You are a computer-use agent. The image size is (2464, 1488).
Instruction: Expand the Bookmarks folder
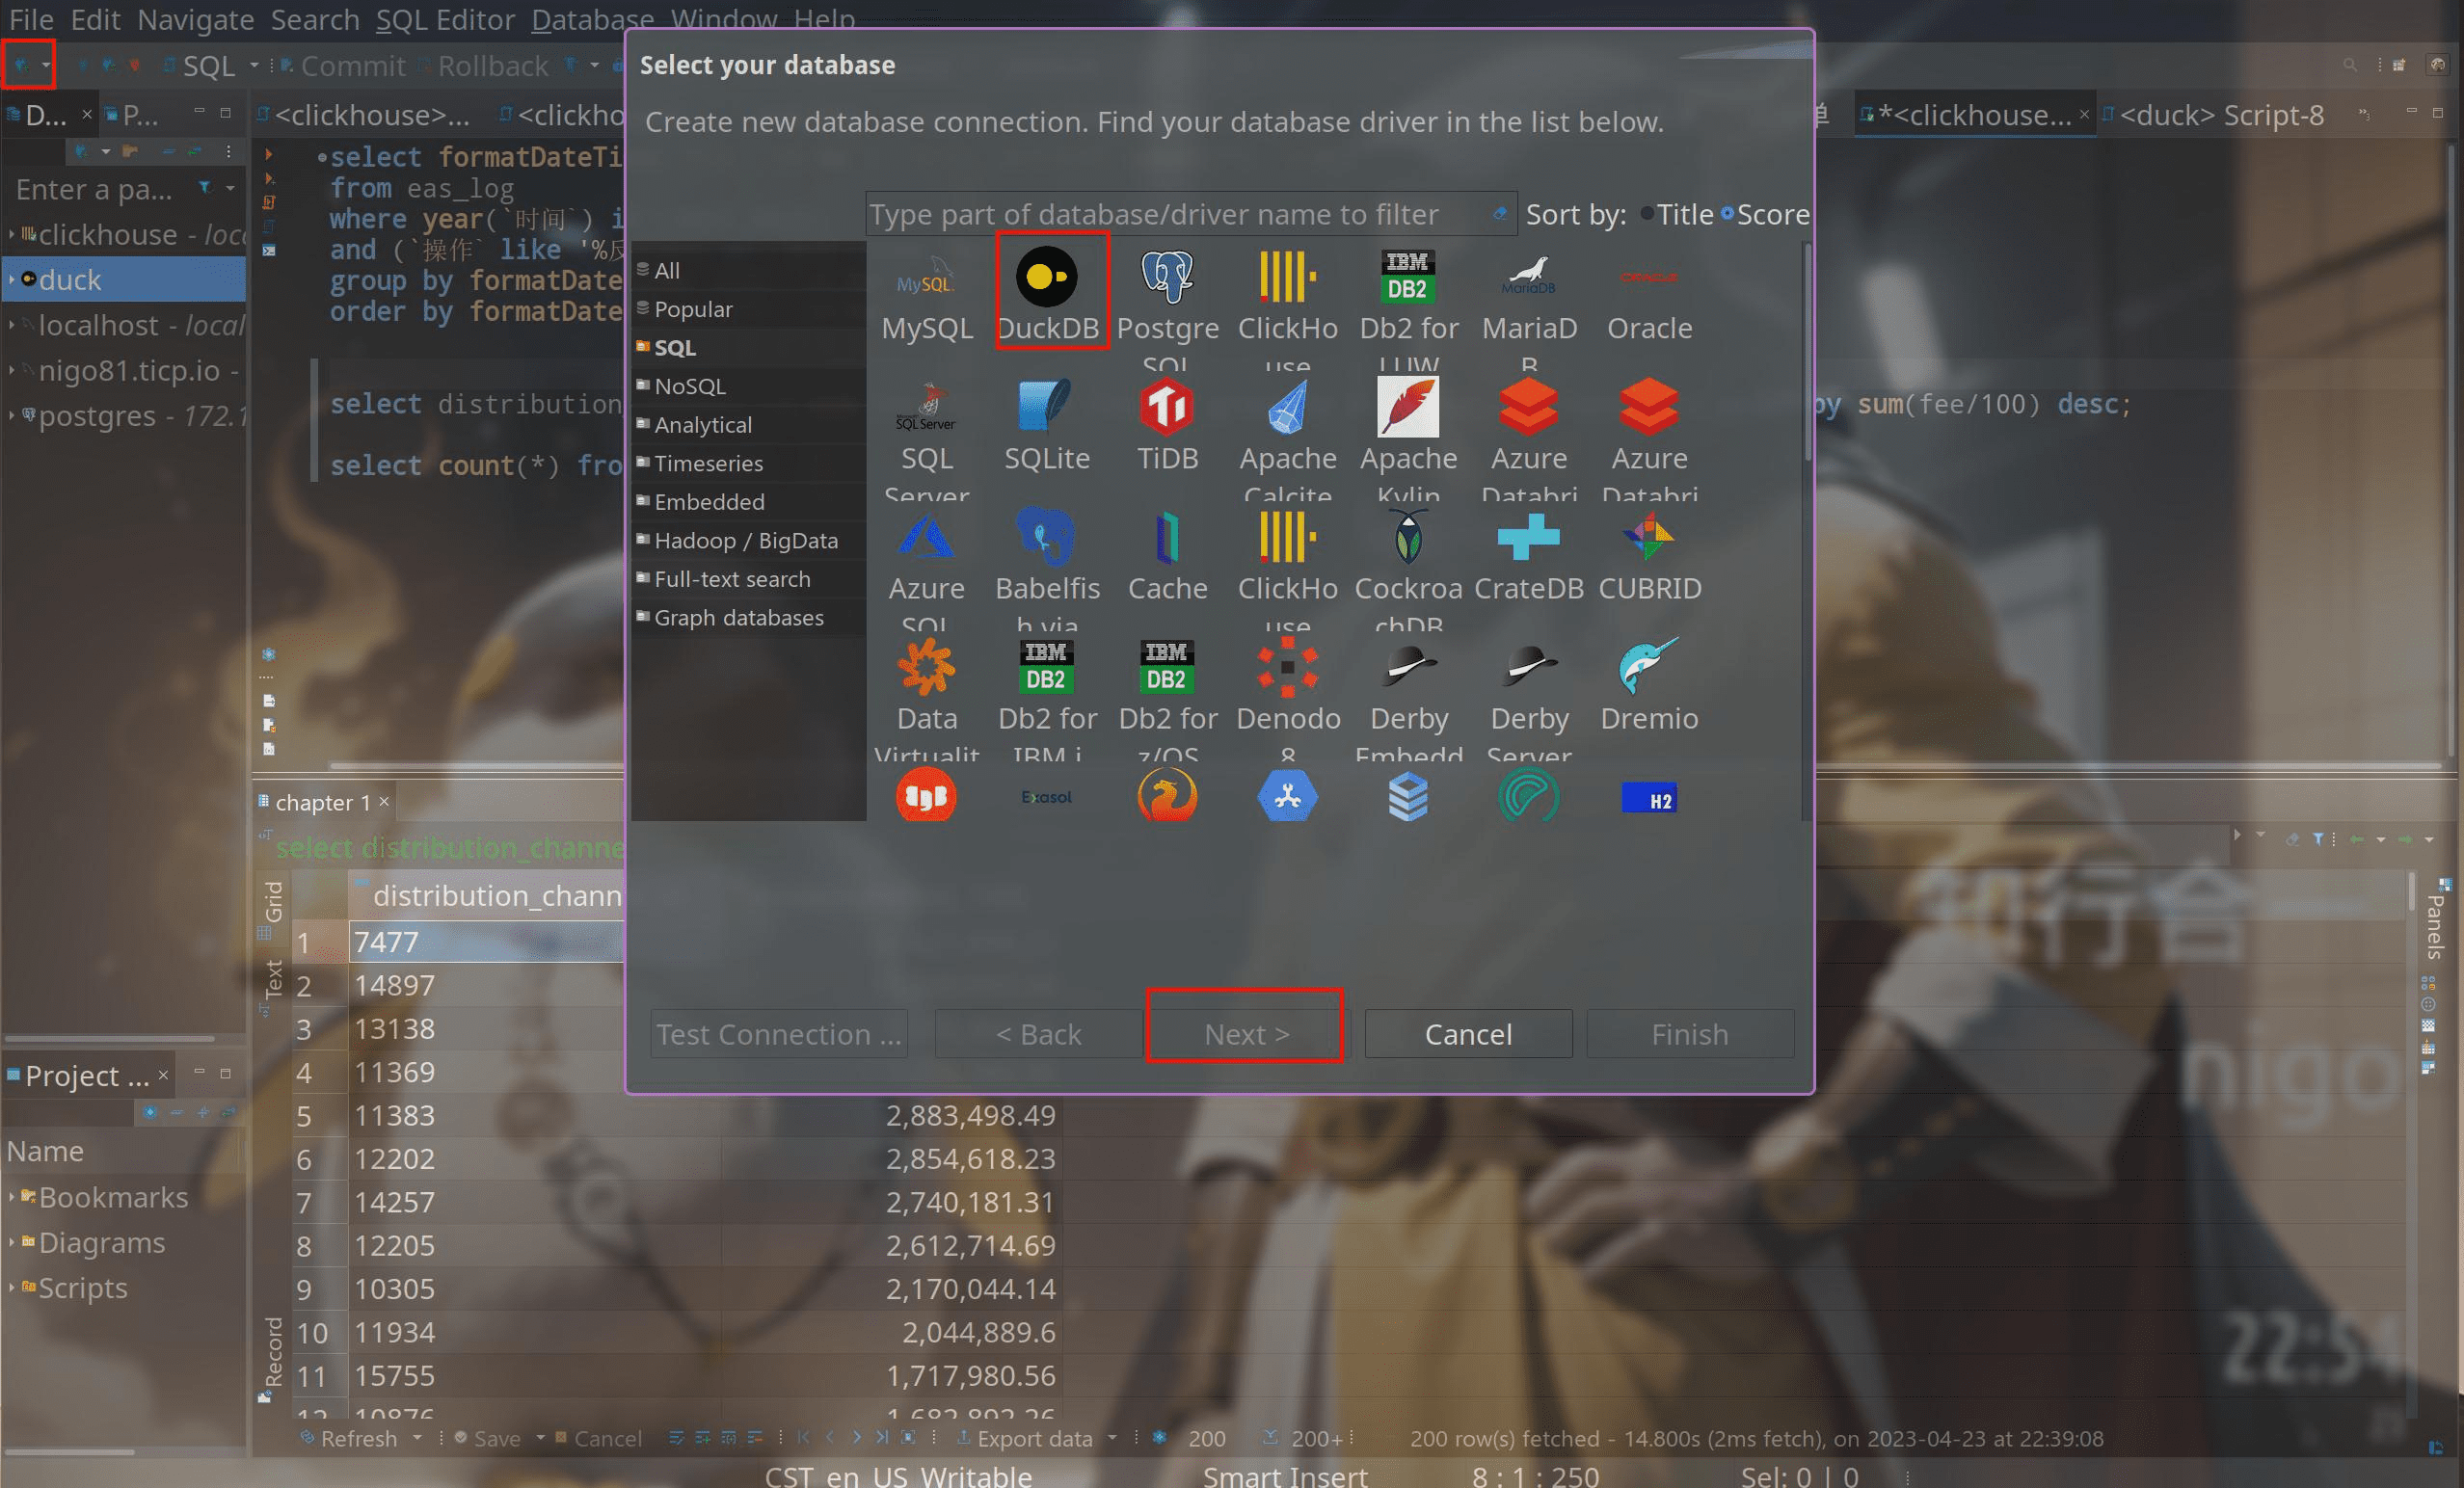11,1197
